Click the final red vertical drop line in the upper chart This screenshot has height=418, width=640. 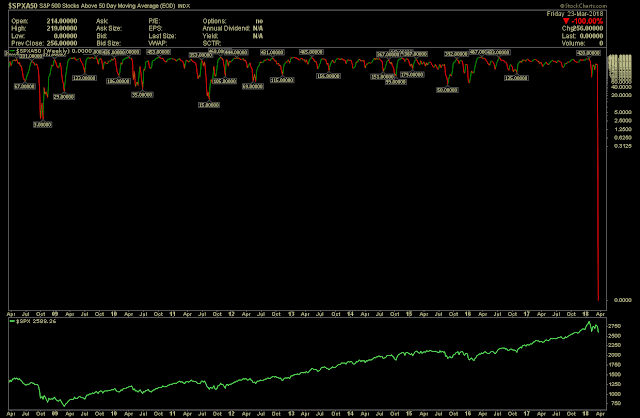point(598,184)
